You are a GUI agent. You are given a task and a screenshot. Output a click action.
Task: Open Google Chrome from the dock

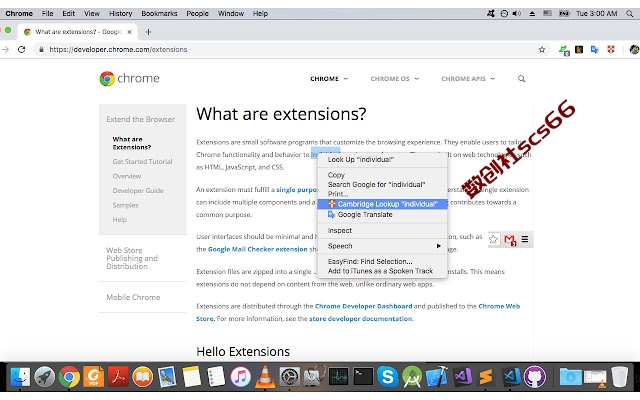[x=69, y=377]
